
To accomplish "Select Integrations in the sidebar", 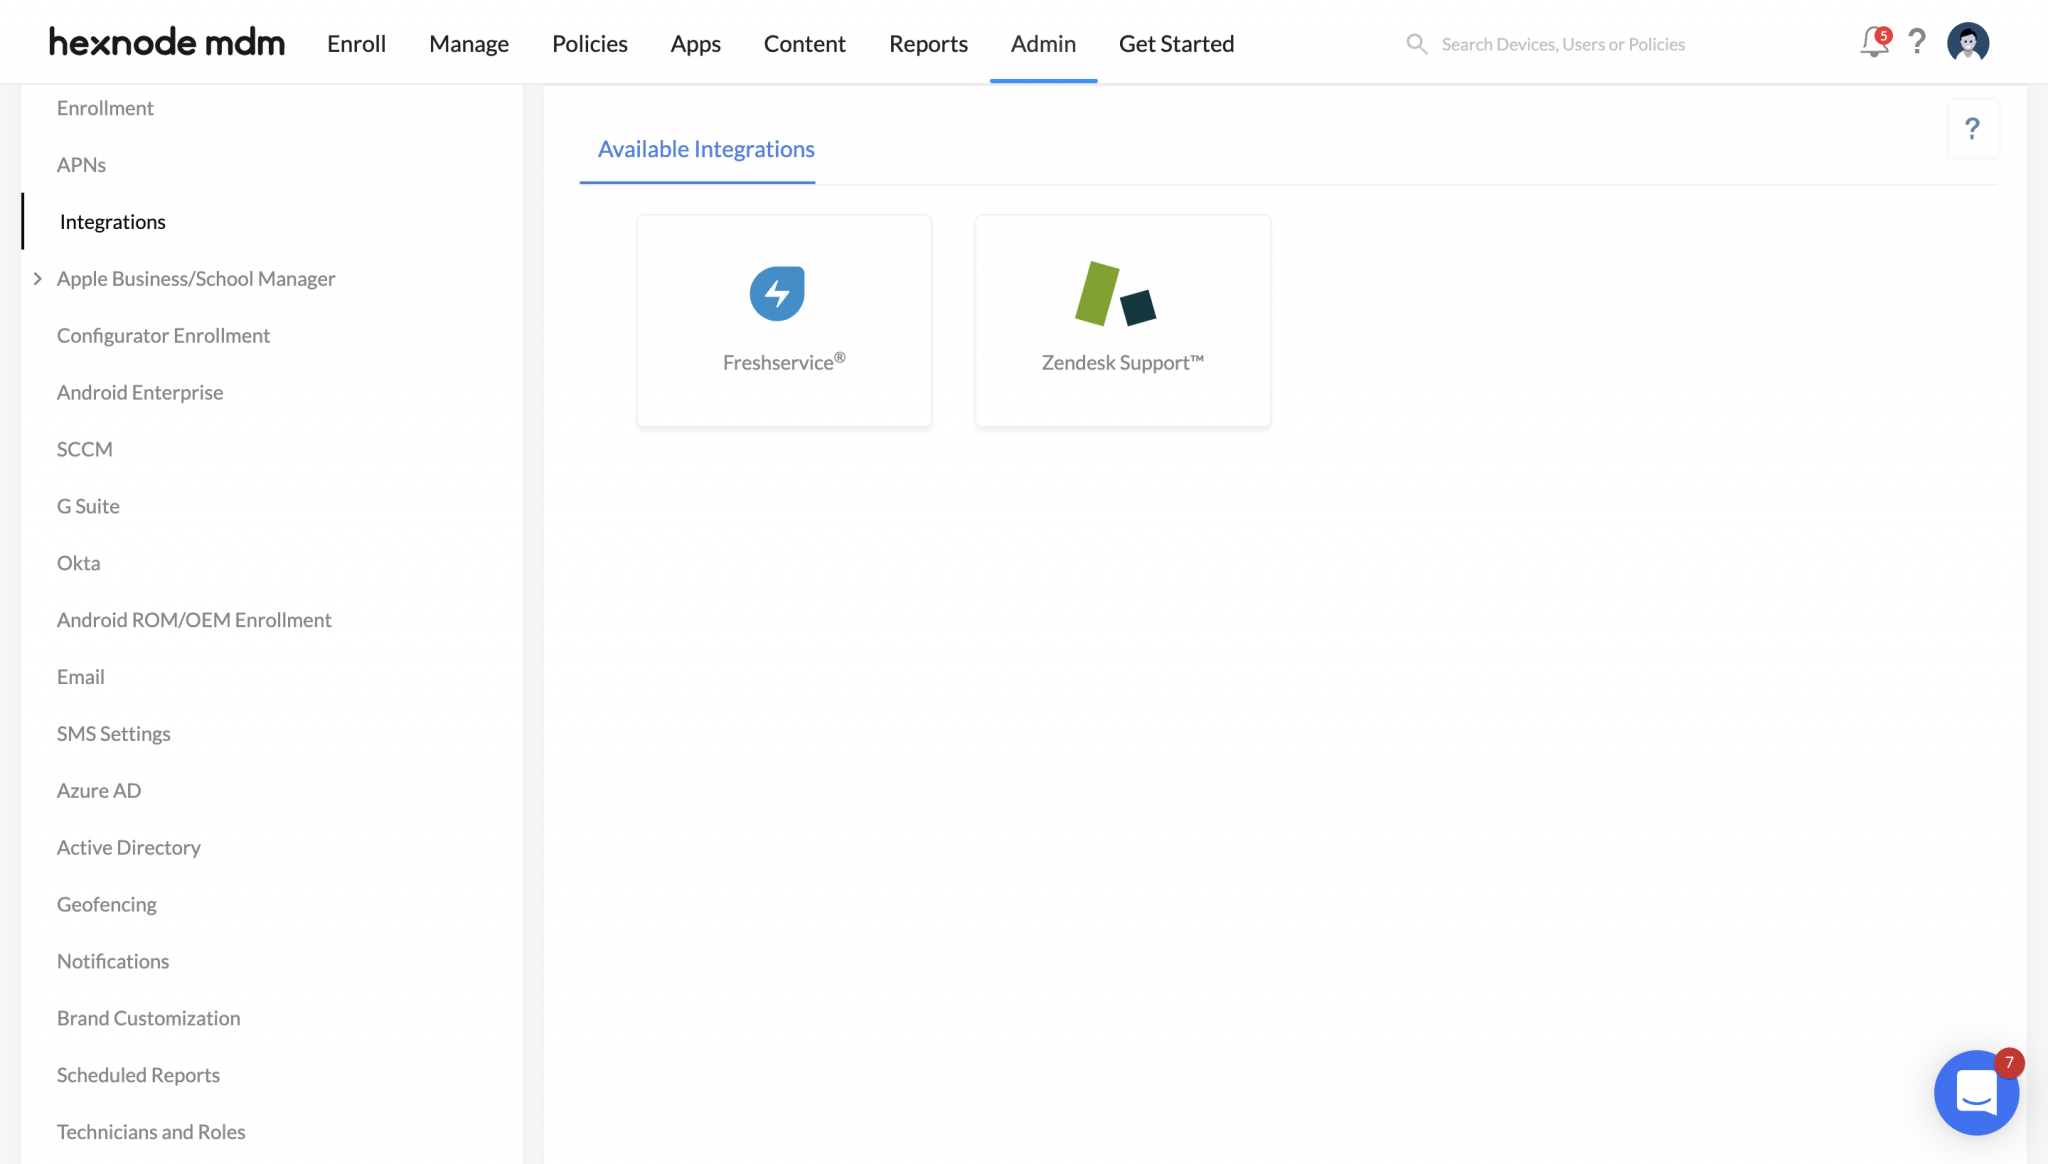I will [x=112, y=221].
